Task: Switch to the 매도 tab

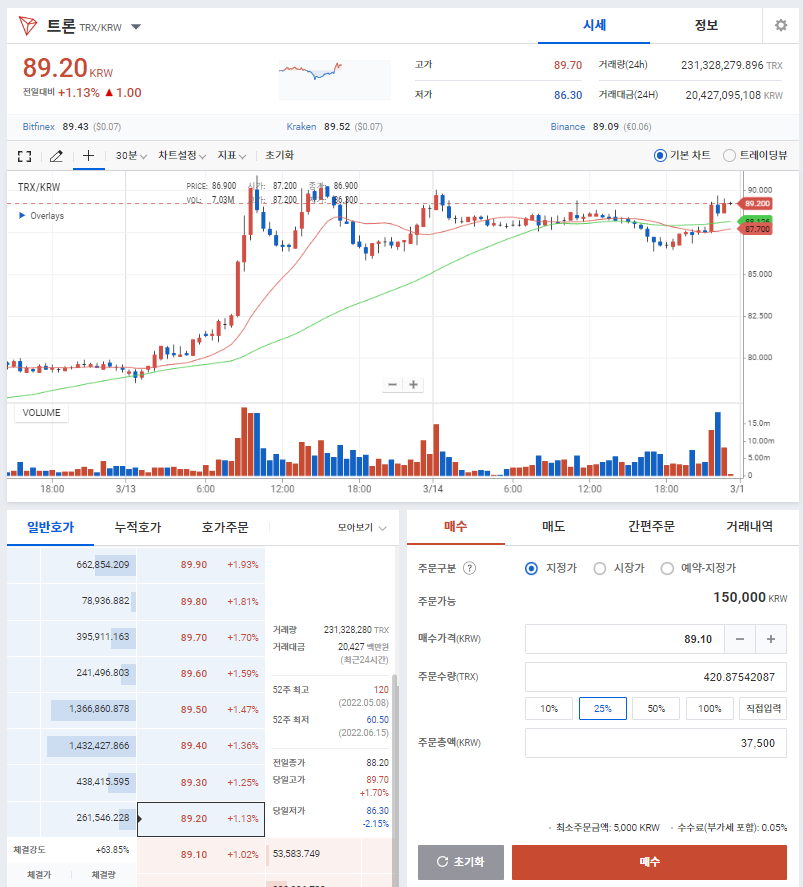Action: point(553,526)
